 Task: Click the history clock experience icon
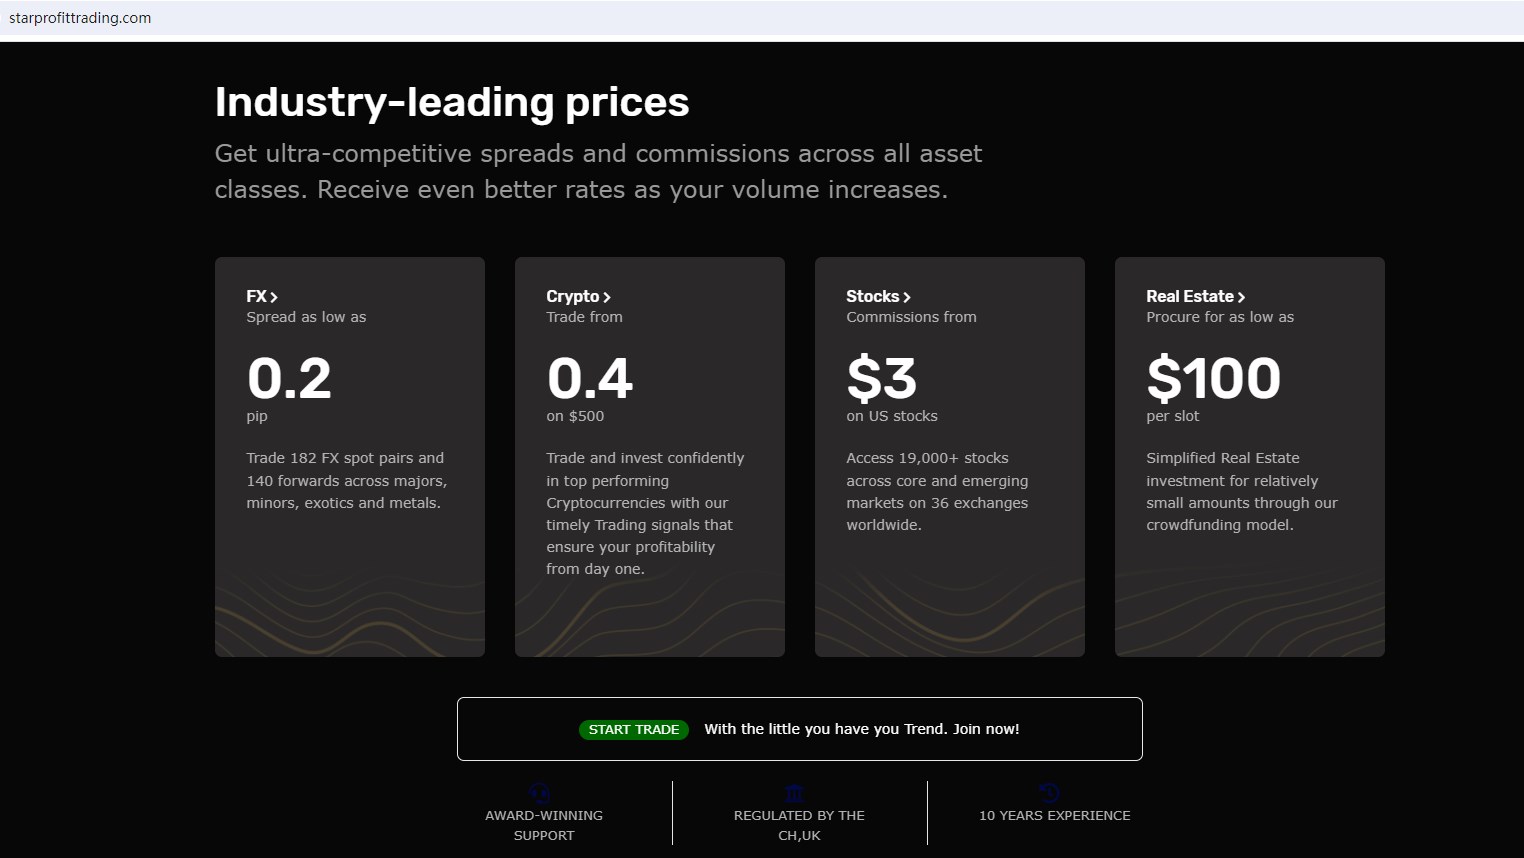1050,793
